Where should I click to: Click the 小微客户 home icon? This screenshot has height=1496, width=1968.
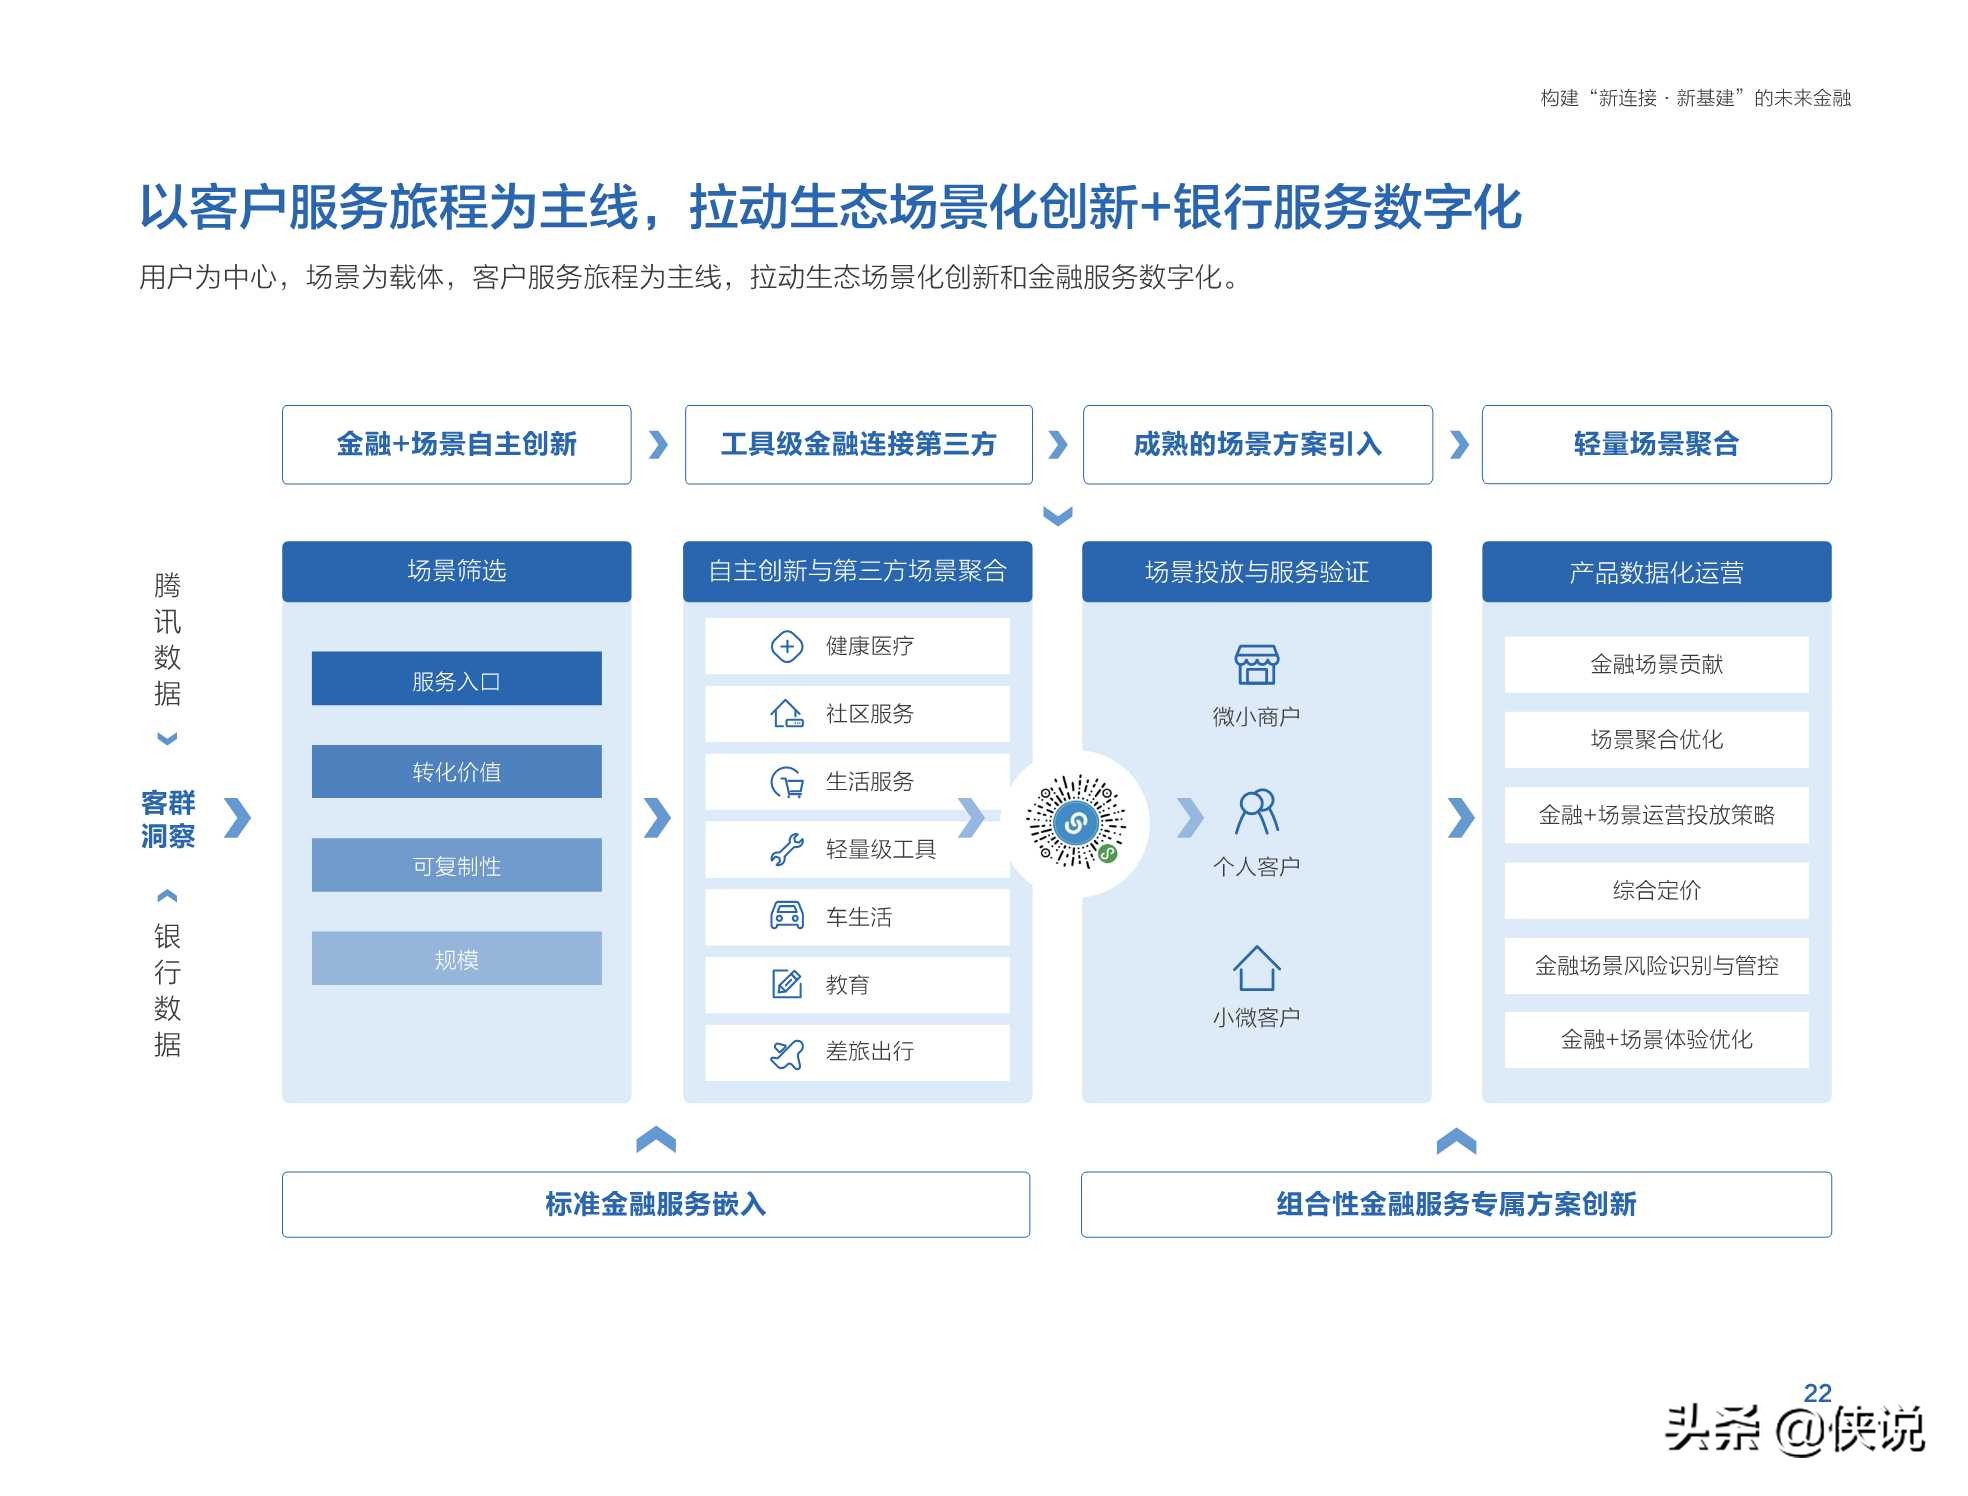pos(1256,968)
